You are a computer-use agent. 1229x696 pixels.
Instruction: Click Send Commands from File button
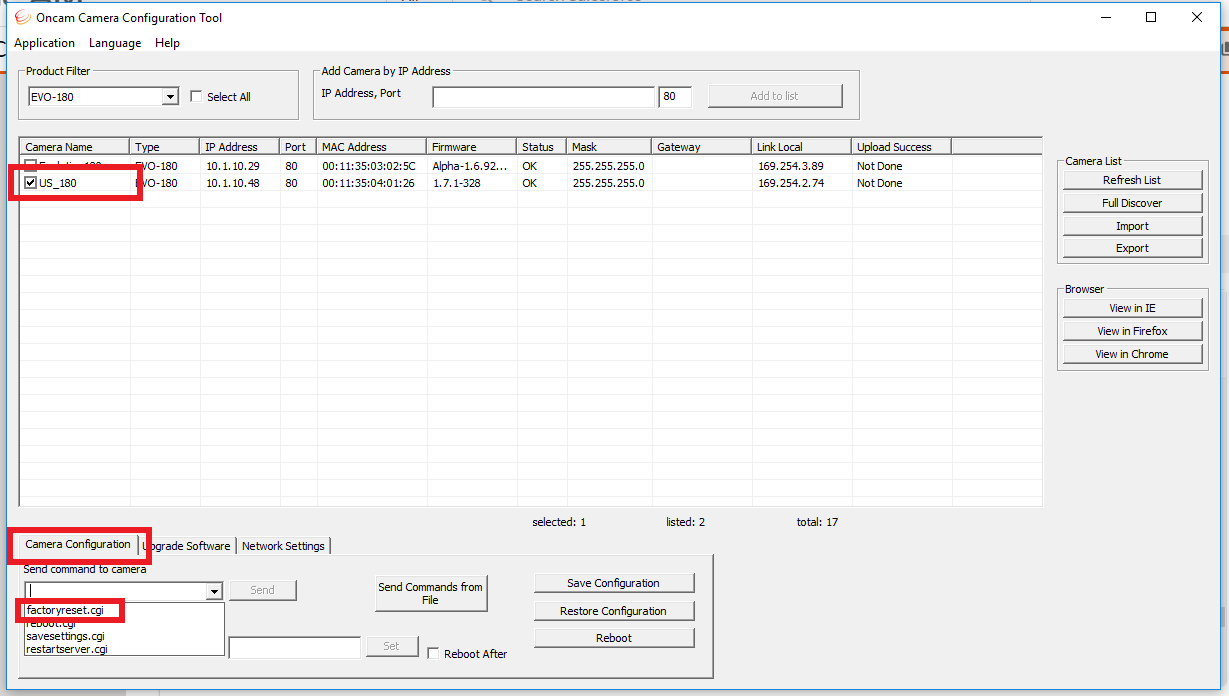pos(430,593)
